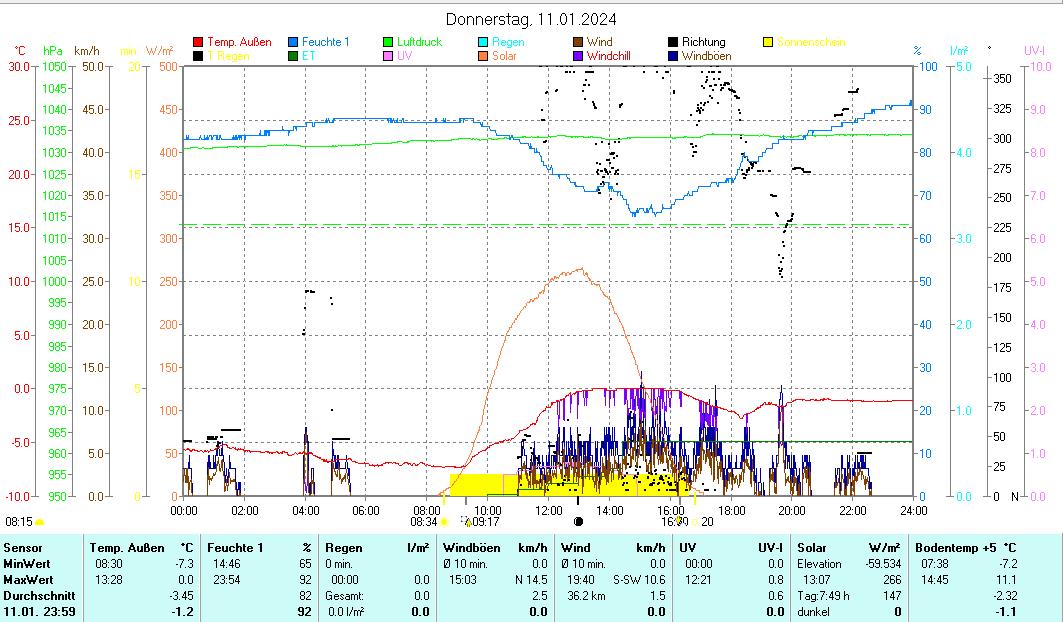Click the Sensor header in data table

23,548
